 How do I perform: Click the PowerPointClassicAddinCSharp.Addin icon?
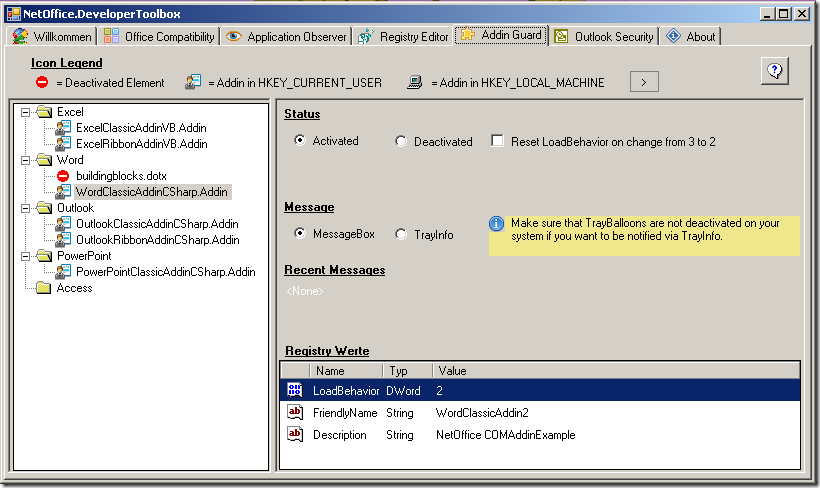(63, 272)
